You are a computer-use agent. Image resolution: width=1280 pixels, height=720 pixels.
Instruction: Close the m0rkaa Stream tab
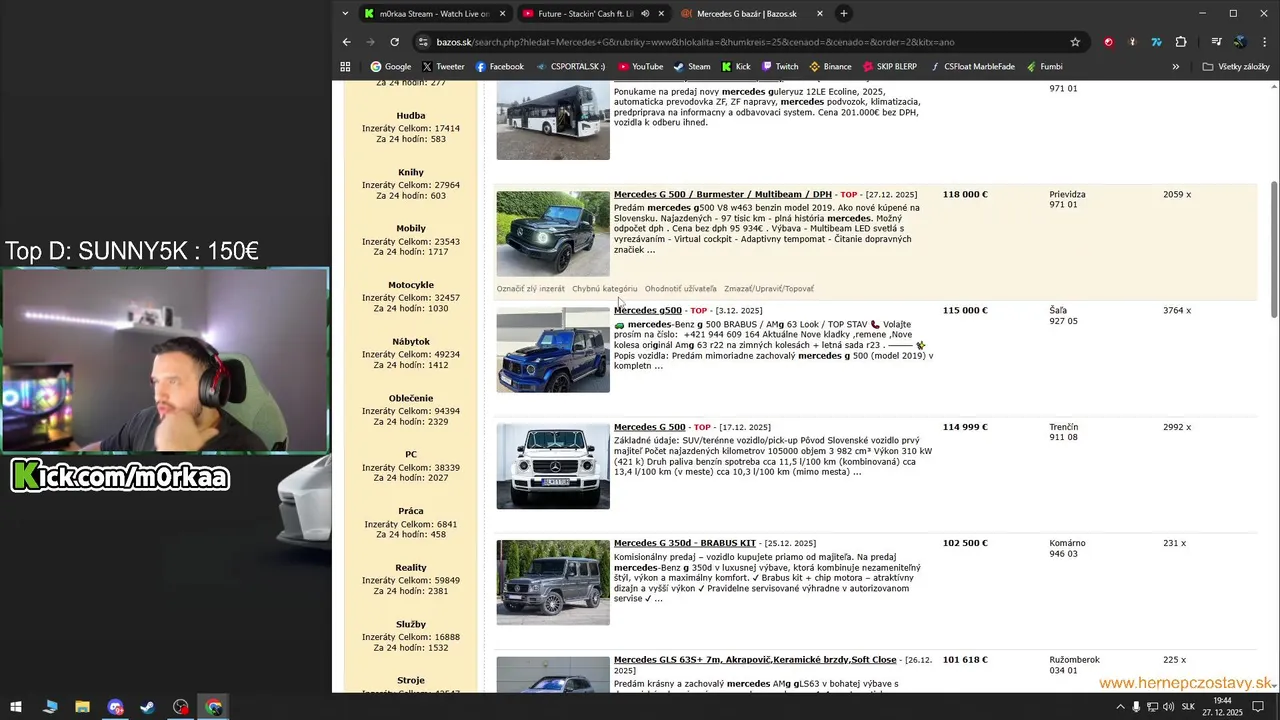tap(502, 14)
